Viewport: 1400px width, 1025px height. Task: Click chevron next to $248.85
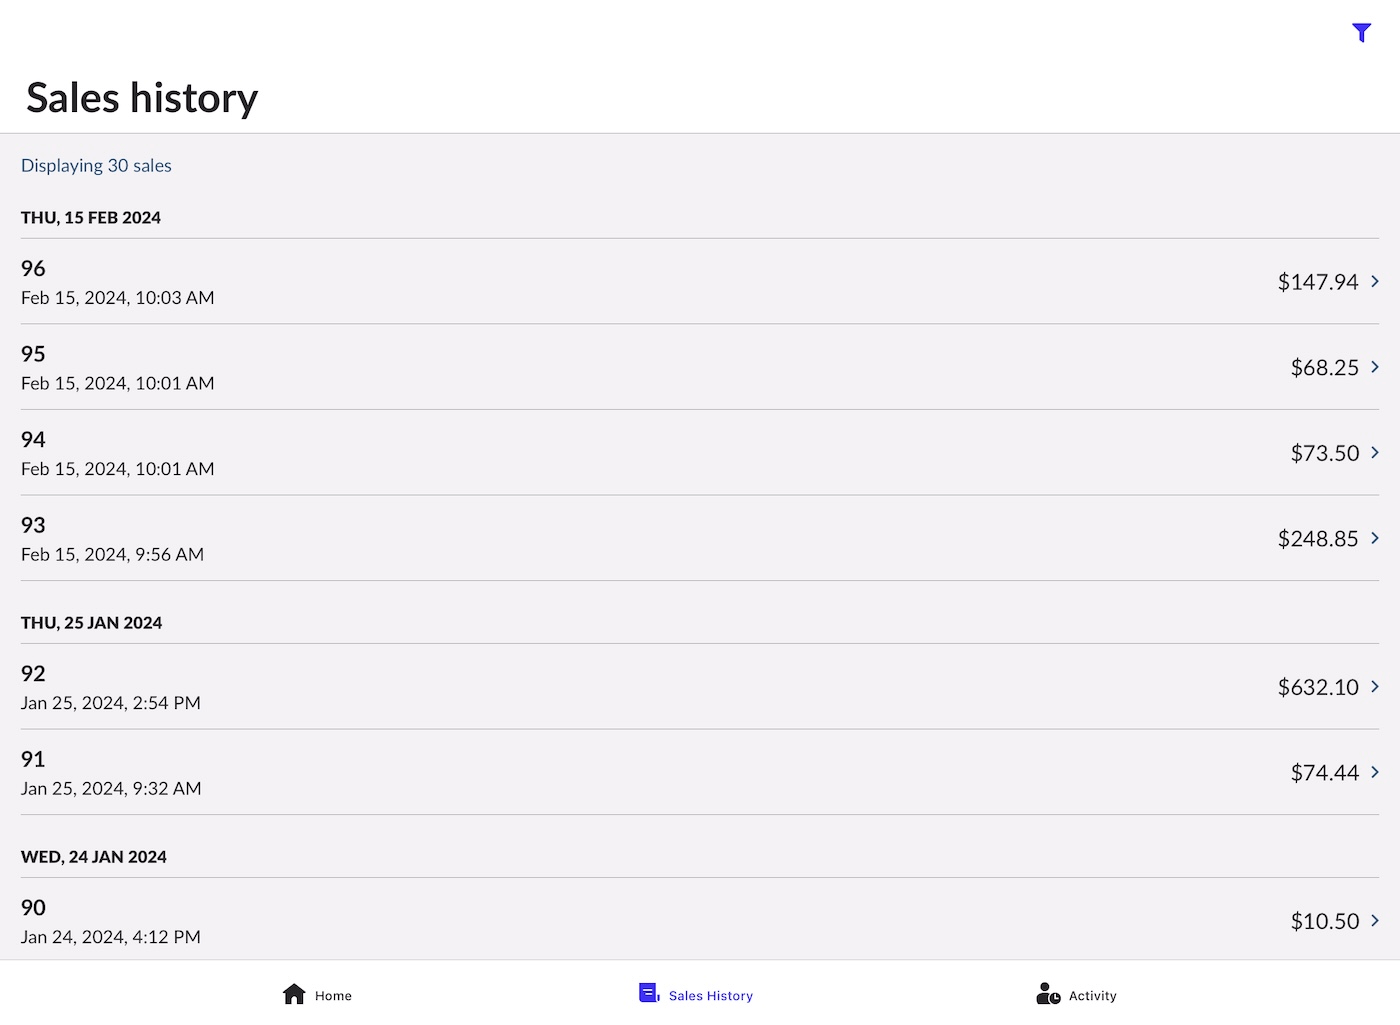click(x=1375, y=538)
